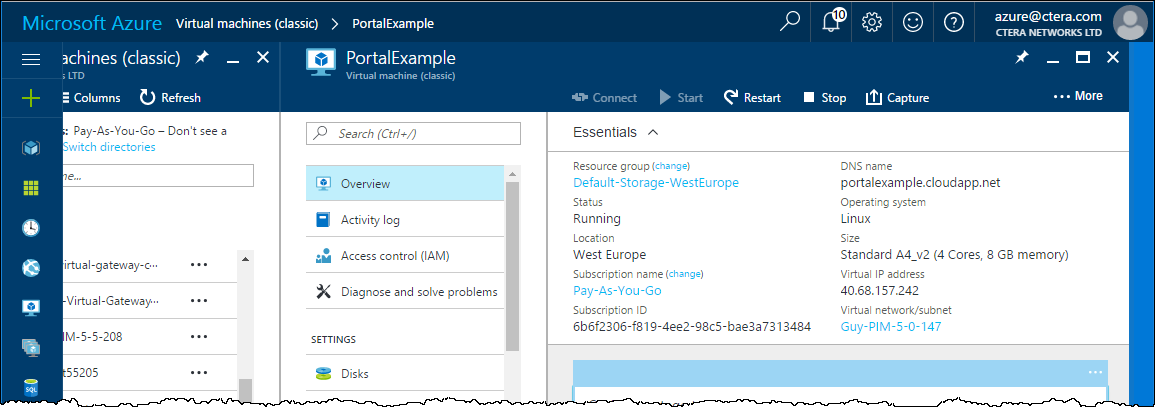The height and width of the screenshot is (407, 1155).
Task: Click Start in the VM toolbar
Action: pyautogui.click(x=681, y=97)
